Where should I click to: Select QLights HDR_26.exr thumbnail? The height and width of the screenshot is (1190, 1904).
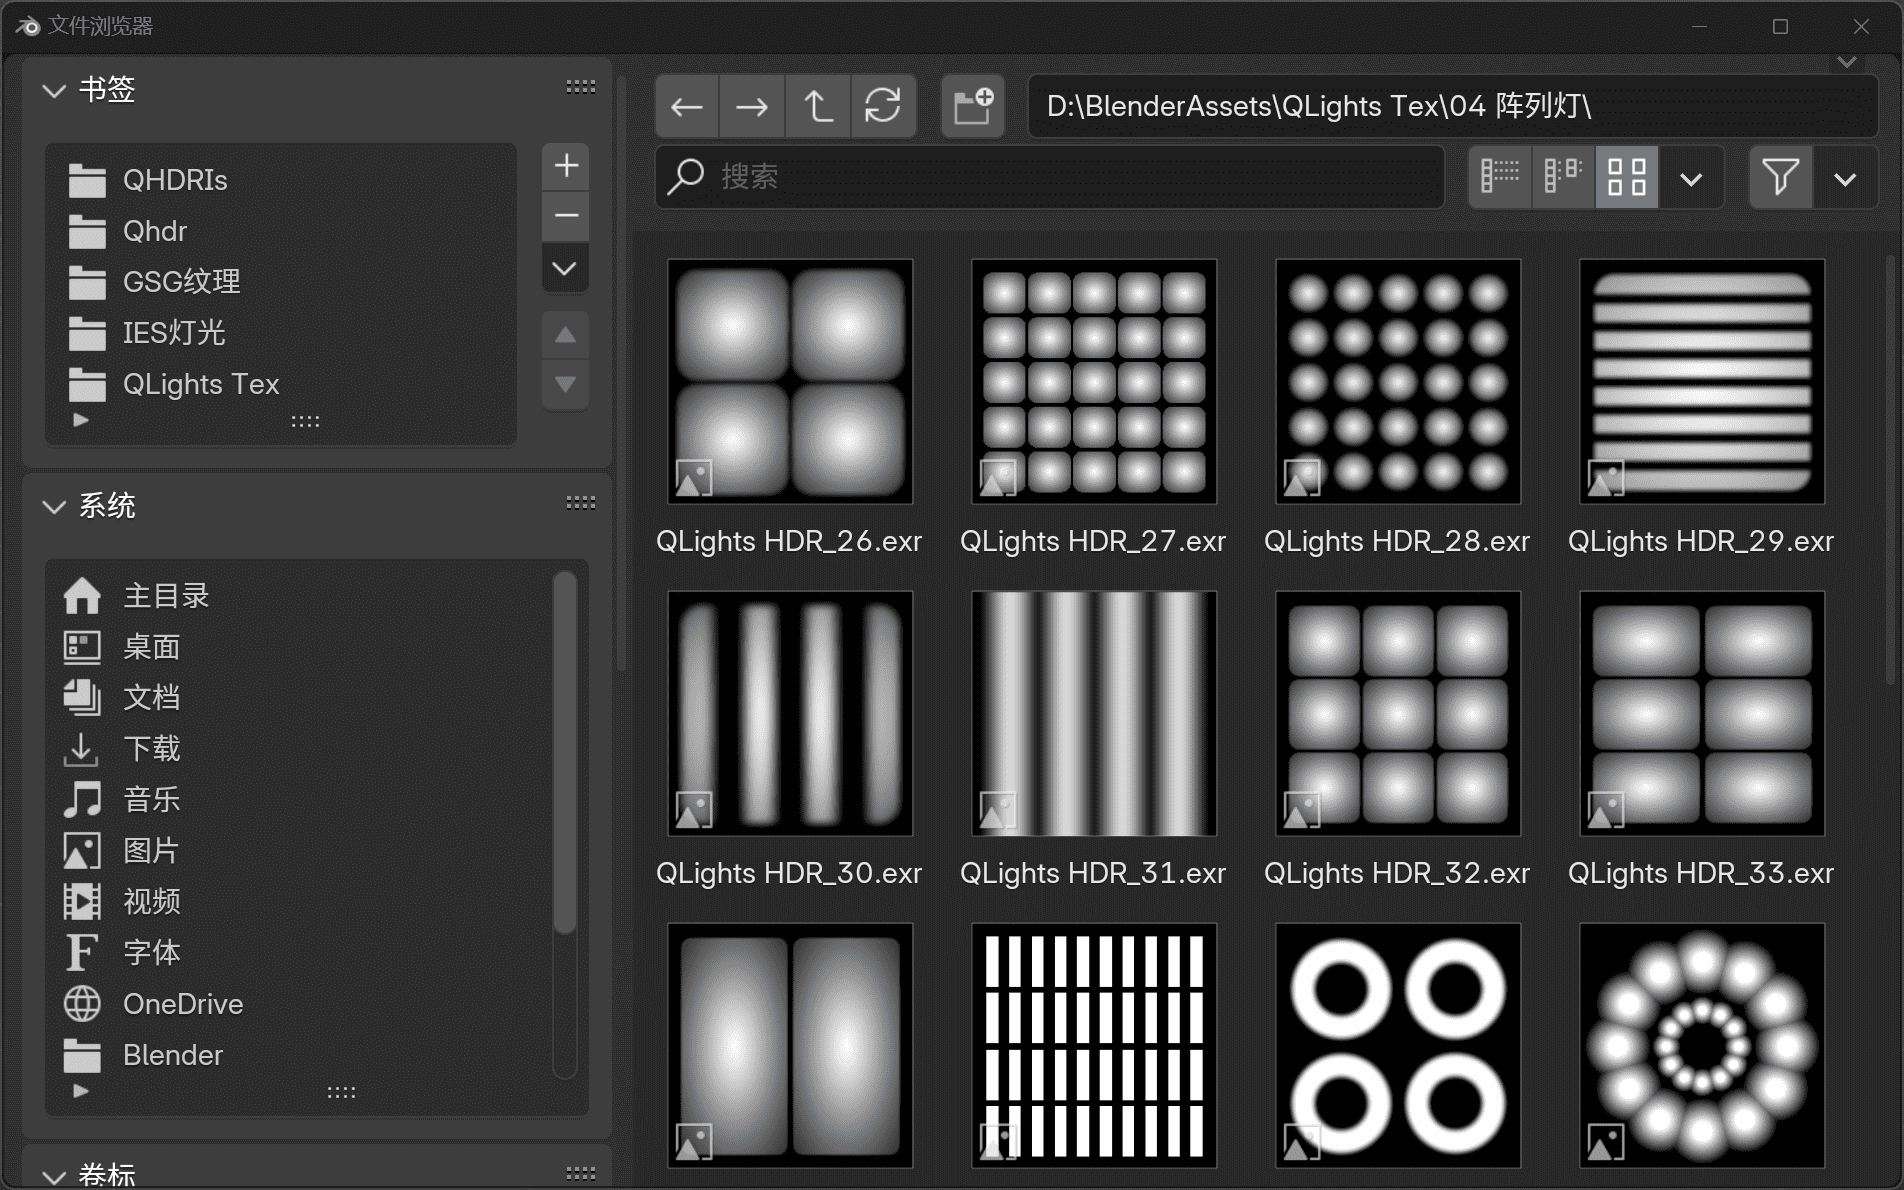(790, 381)
